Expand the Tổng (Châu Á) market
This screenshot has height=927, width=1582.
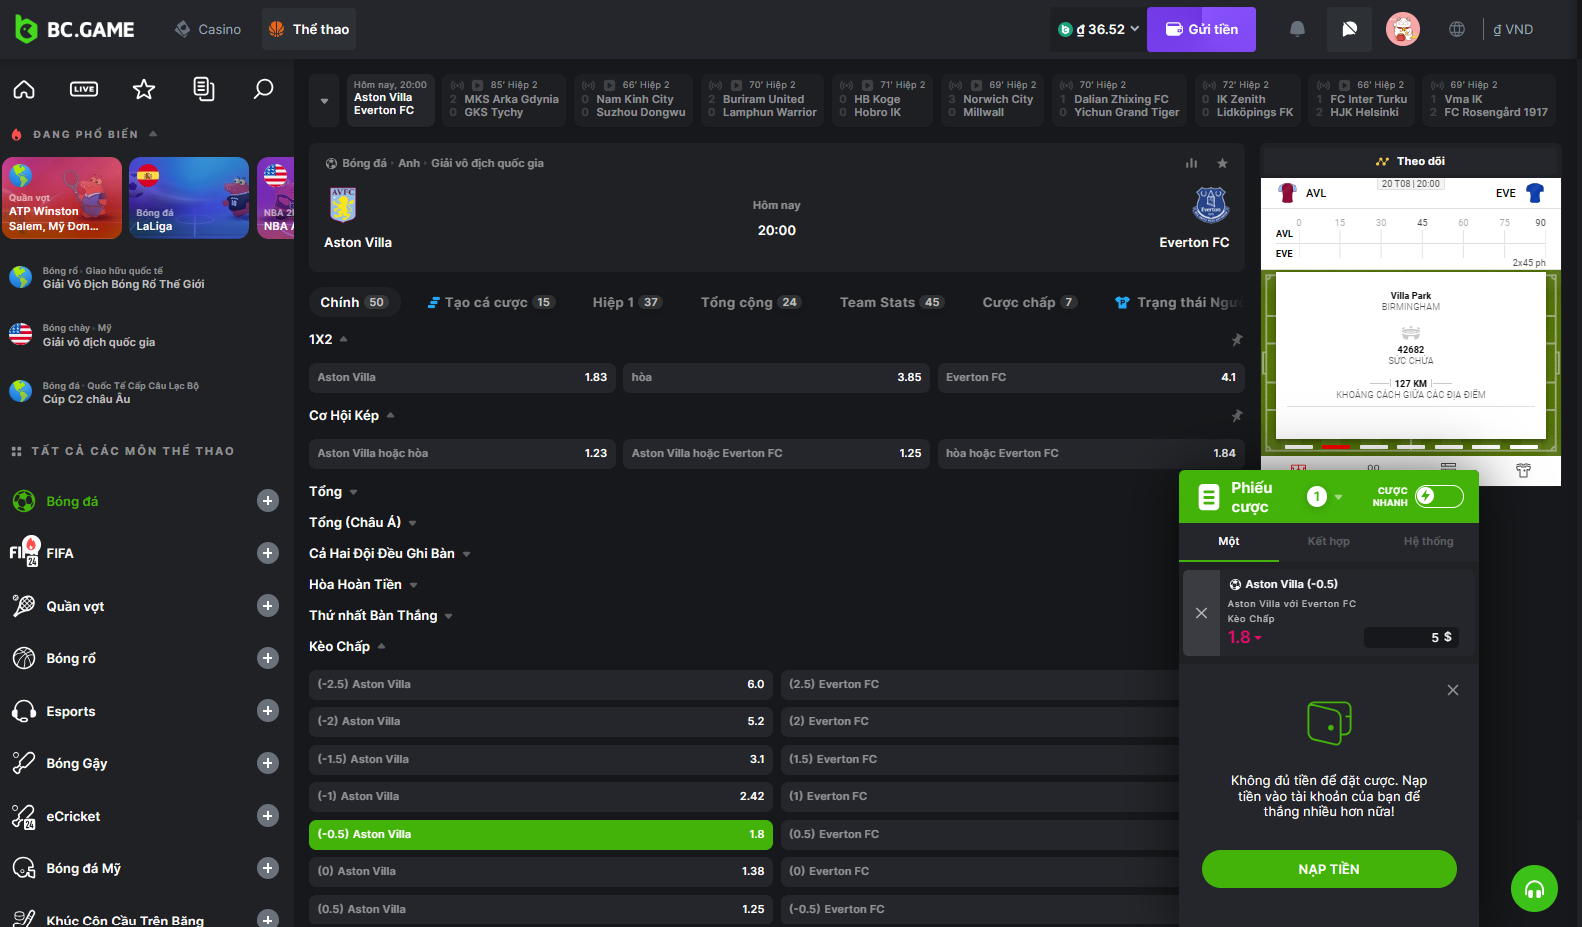pyautogui.click(x=362, y=522)
